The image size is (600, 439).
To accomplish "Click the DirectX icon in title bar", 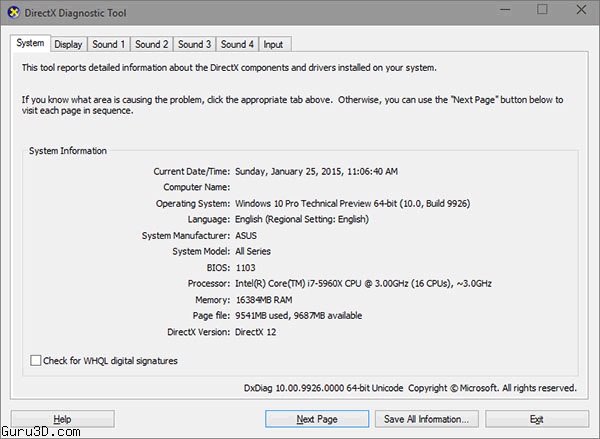I will 13,12.
